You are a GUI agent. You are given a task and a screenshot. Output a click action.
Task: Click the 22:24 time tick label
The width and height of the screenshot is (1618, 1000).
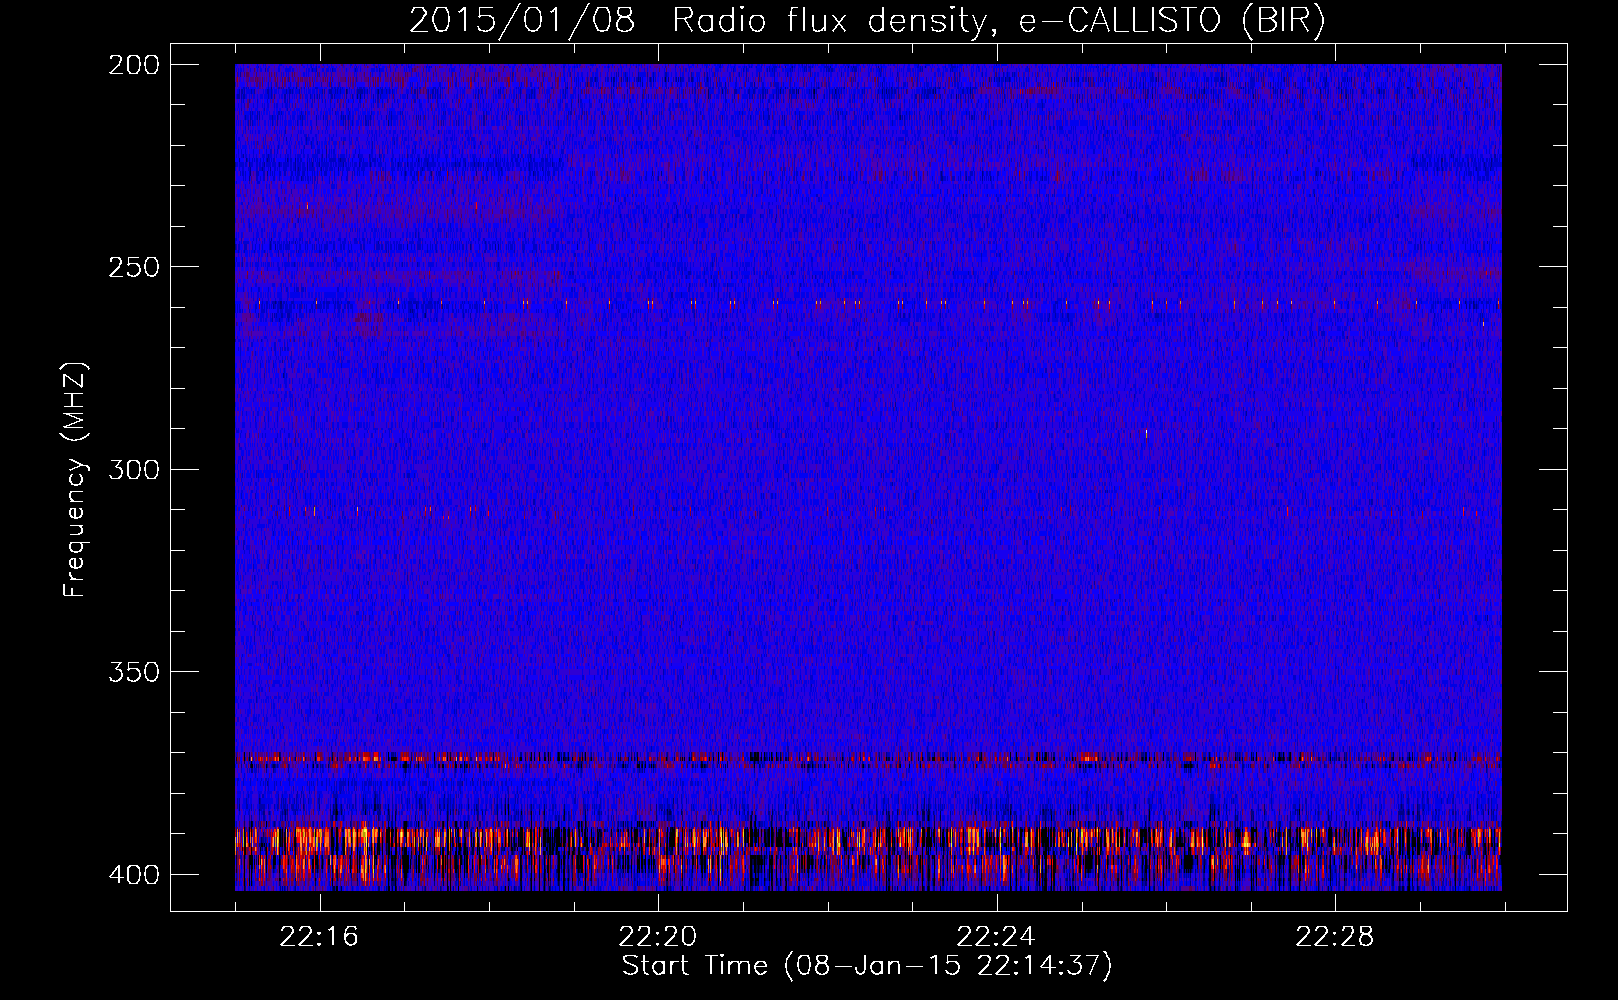pyautogui.click(x=997, y=937)
